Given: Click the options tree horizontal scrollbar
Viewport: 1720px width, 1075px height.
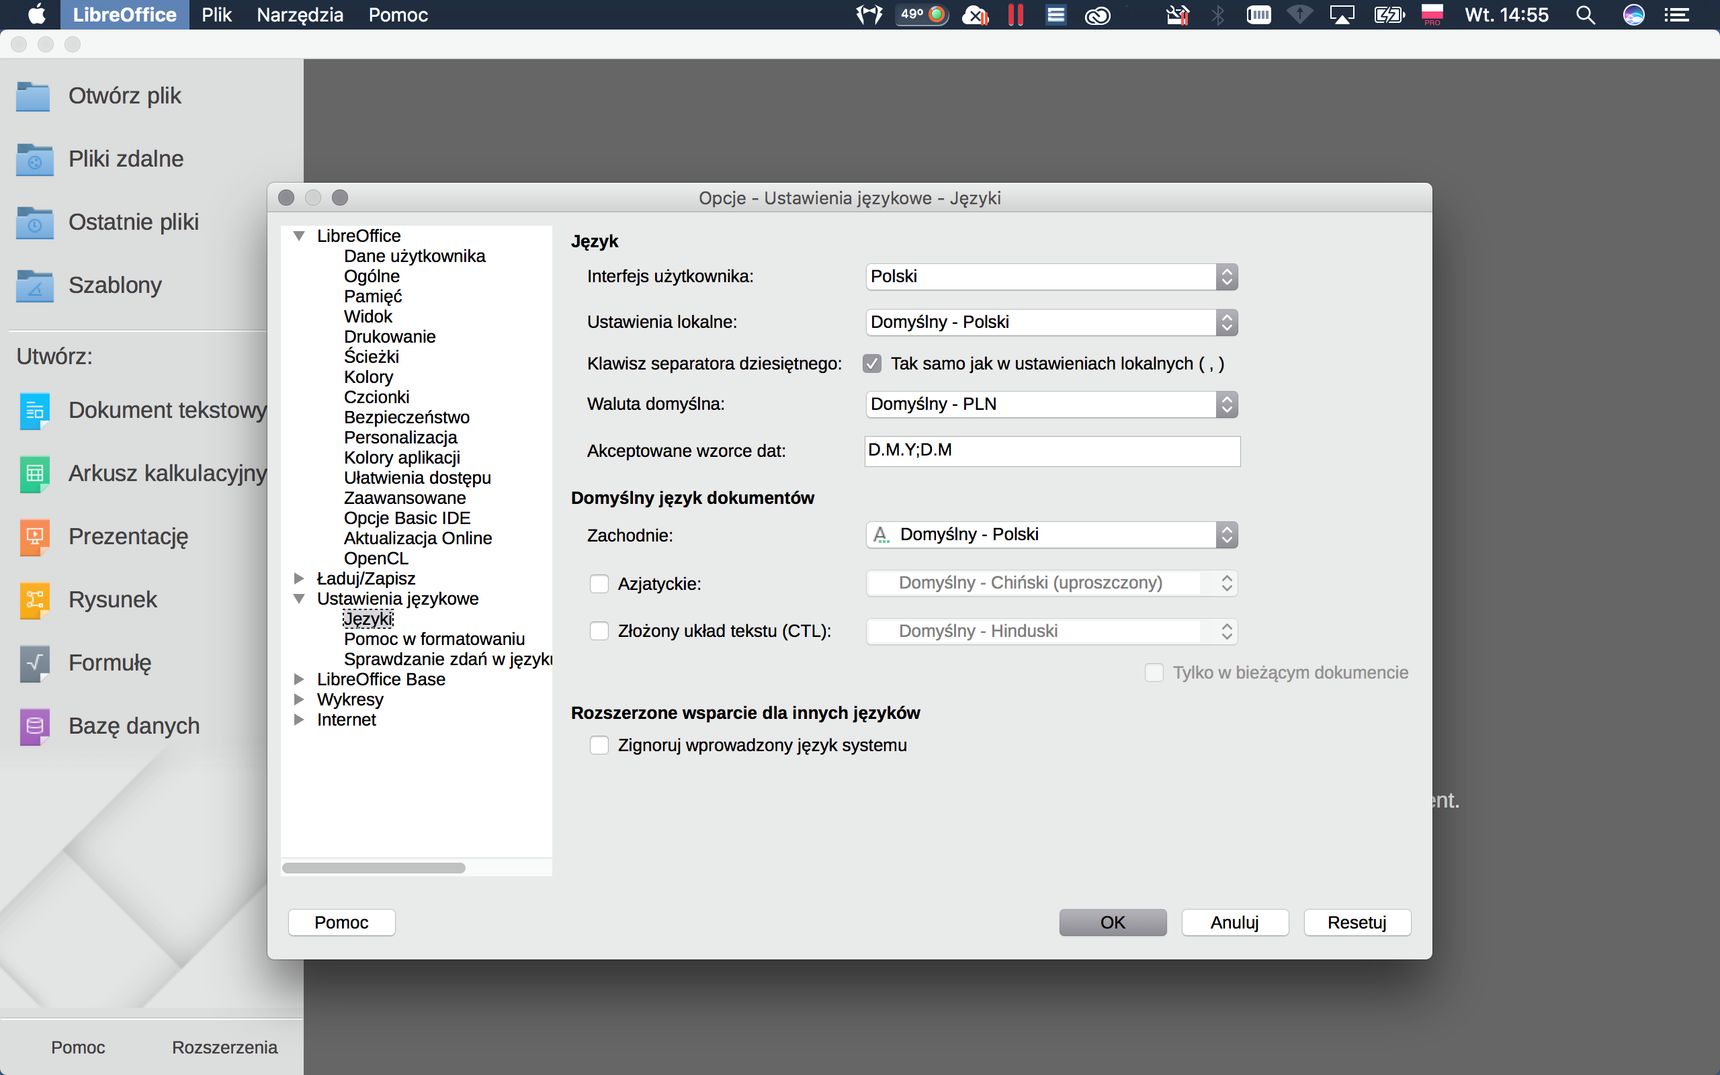Looking at the screenshot, I should pyautogui.click(x=374, y=868).
